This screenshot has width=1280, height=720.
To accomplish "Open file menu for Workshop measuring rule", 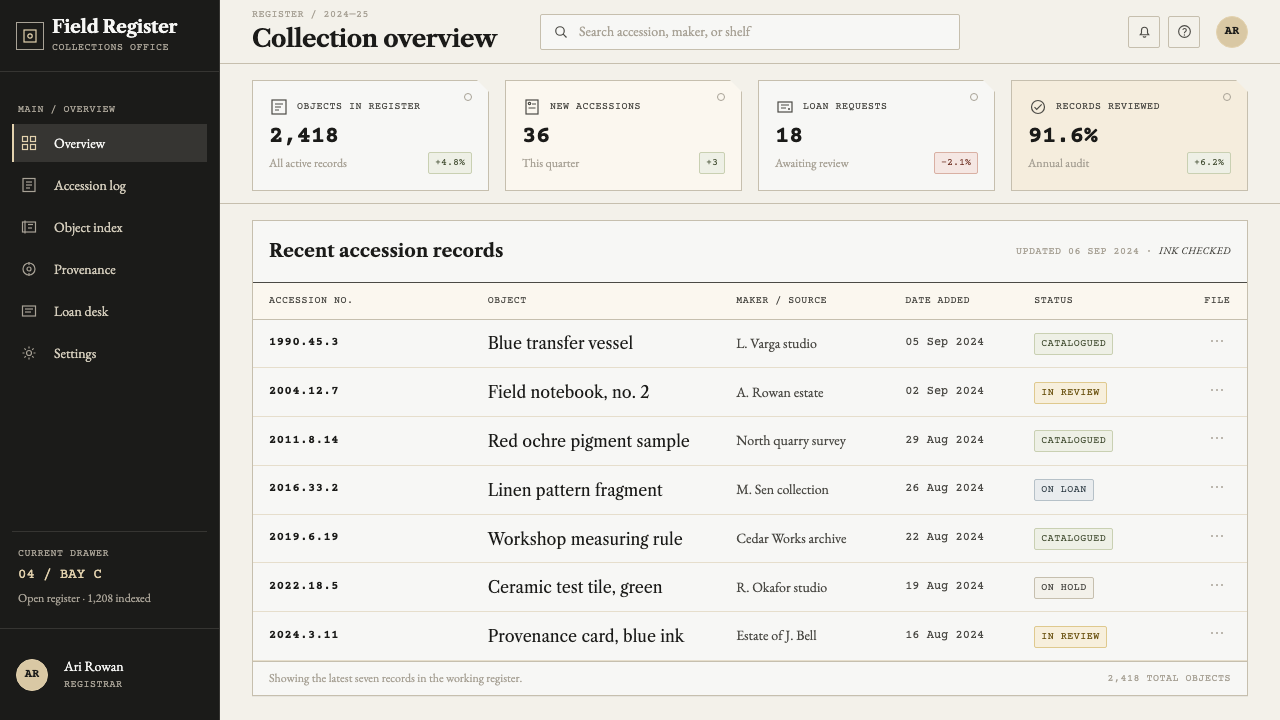I will (1217, 536).
